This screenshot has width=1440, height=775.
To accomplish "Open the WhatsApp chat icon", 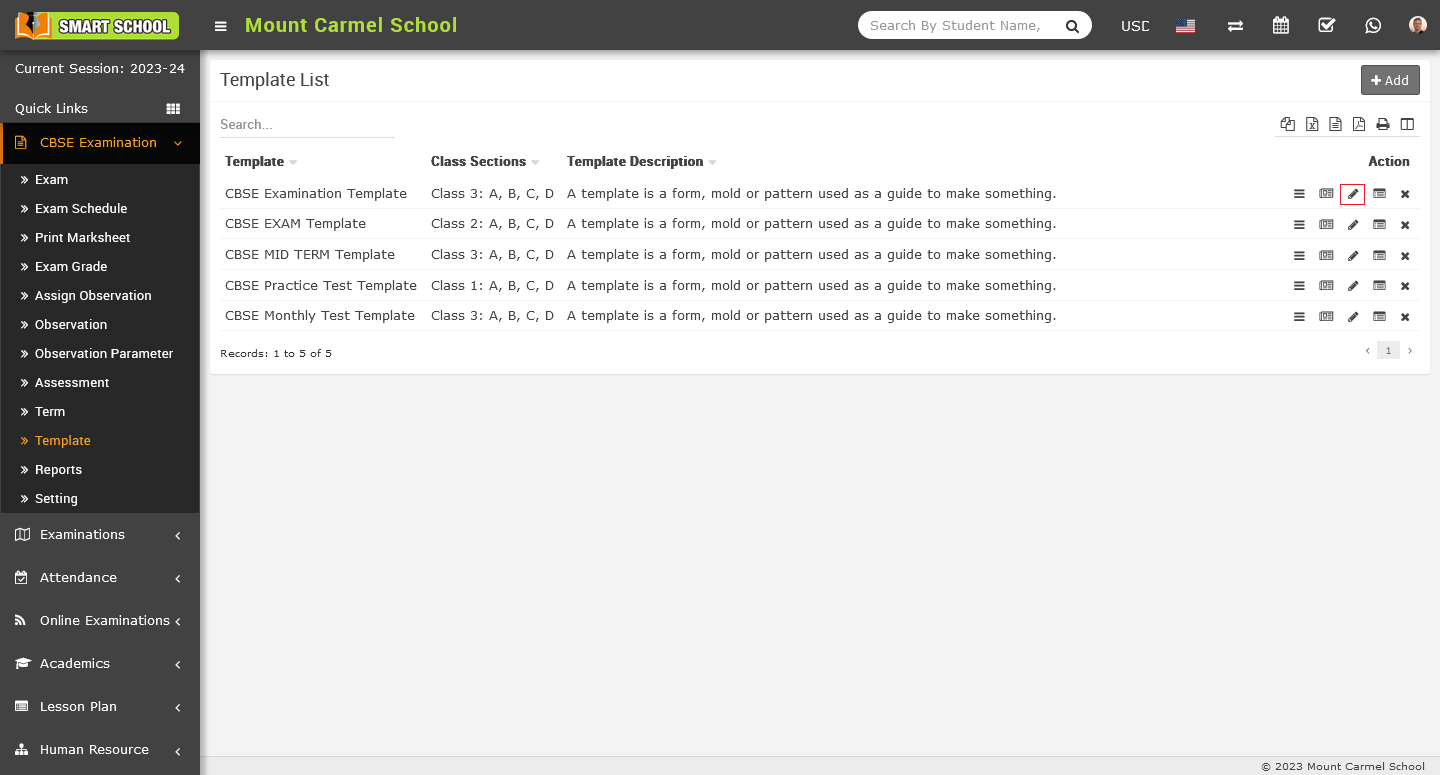I will click(x=1373, y=26).
